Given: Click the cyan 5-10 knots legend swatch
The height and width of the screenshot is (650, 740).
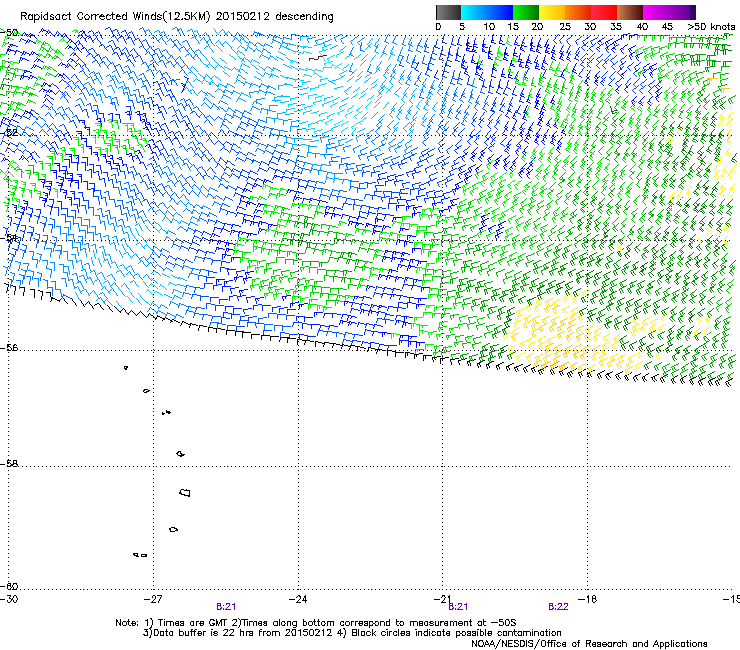Looking at the screenshot, I should tap(474, 12).
